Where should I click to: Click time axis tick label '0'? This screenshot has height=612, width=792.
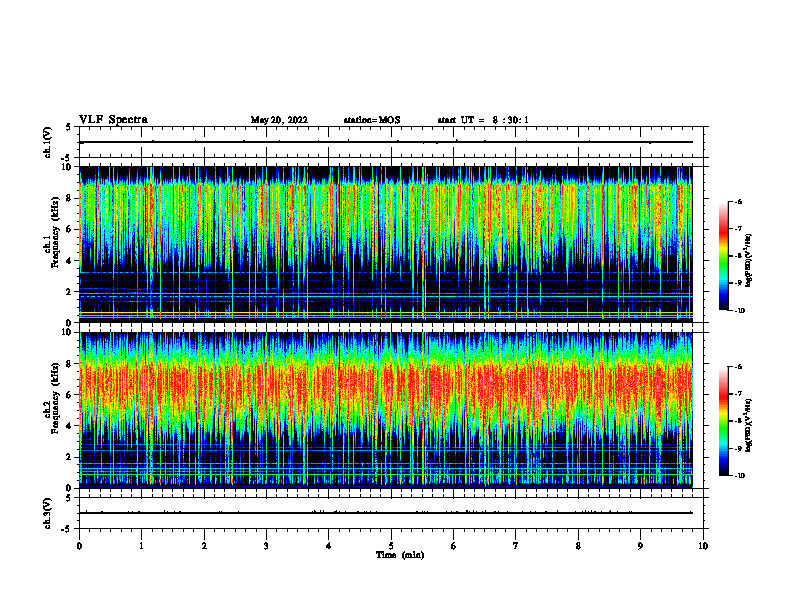click(x=79, y=546)
